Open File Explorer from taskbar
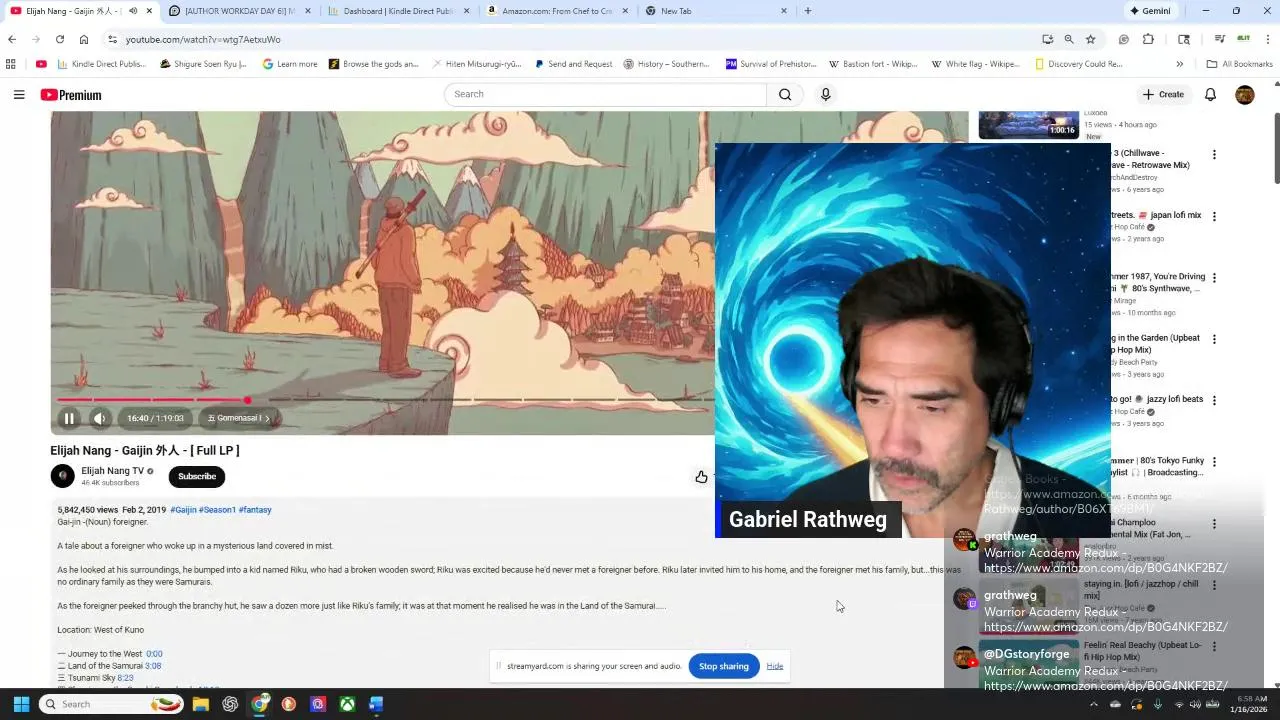 pos(201,704)
